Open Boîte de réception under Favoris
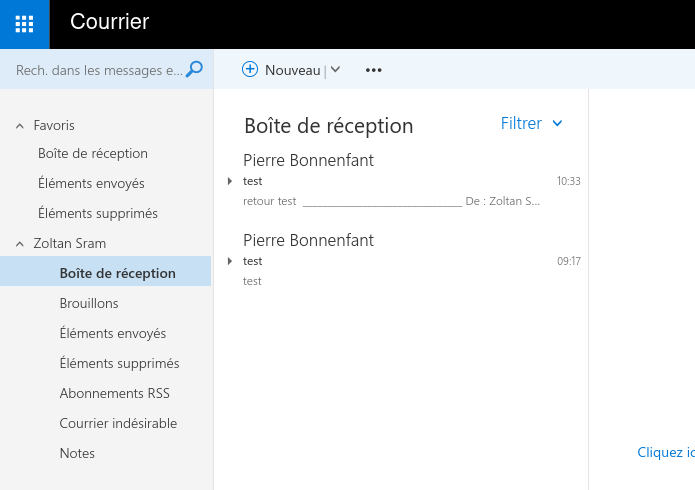Image resolution: width=695 pixels, height=490 pixels. (x=93, y=153)
